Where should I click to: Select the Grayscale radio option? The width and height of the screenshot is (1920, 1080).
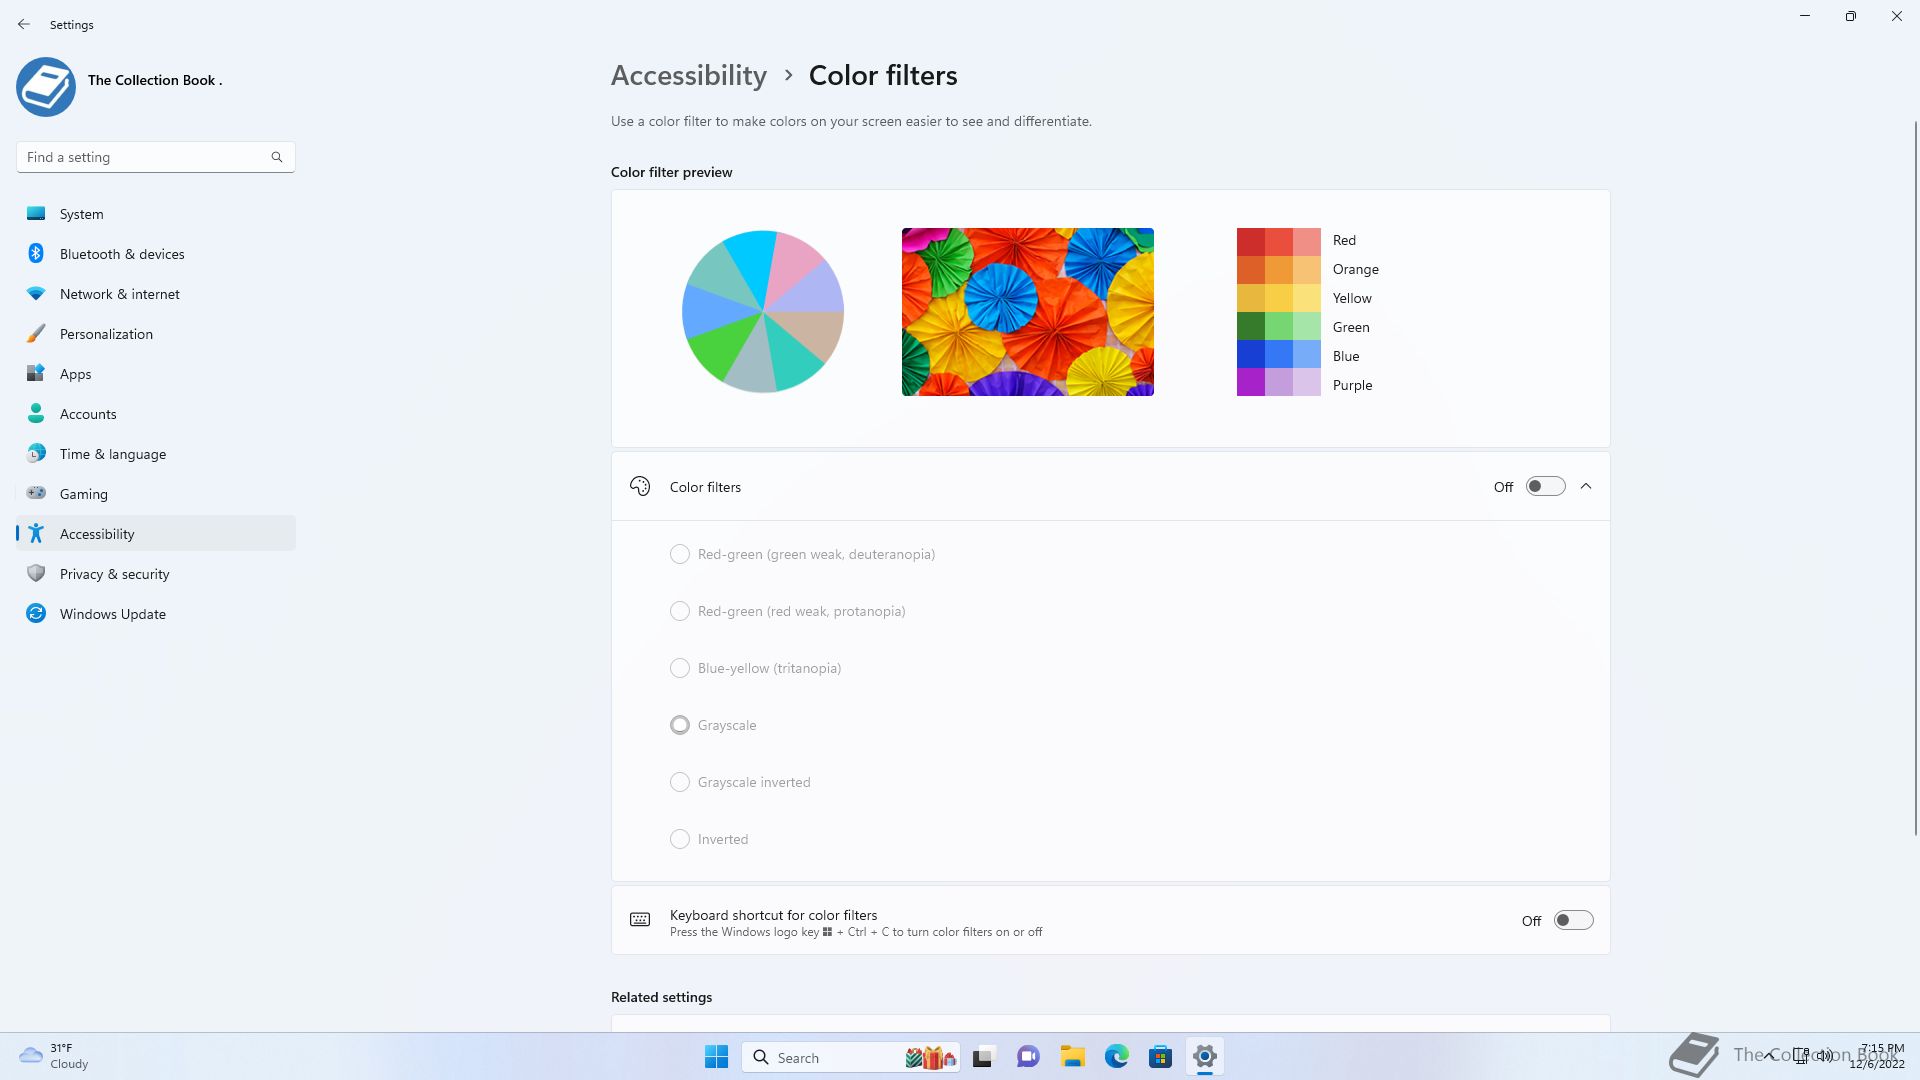680,725
